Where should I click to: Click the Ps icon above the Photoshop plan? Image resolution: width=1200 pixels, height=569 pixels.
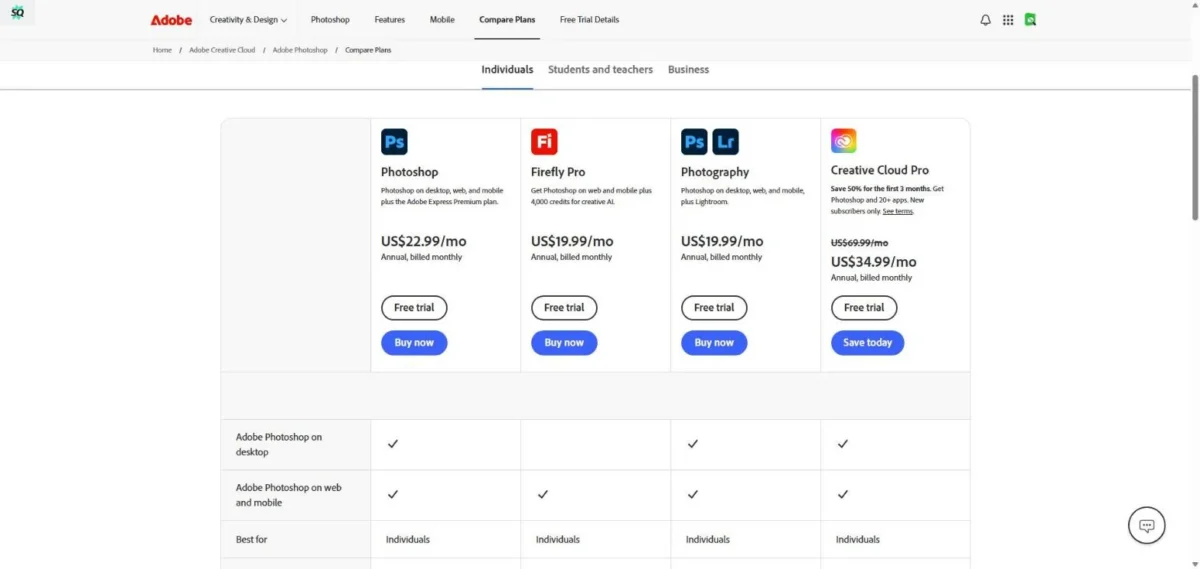click(394, 142)
